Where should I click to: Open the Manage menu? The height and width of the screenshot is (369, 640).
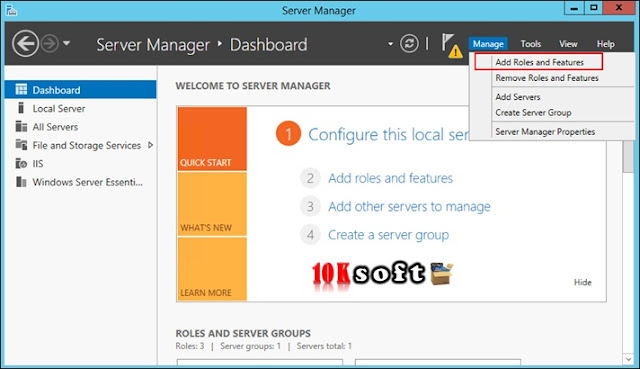click(x=488, y=44)
